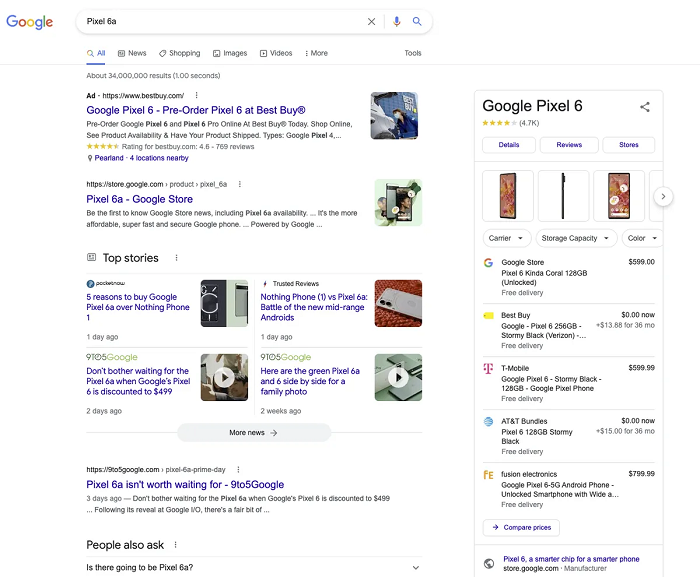
Task: Open Pixel 6a isn't worth waiting for result
Action: [185, 485]
